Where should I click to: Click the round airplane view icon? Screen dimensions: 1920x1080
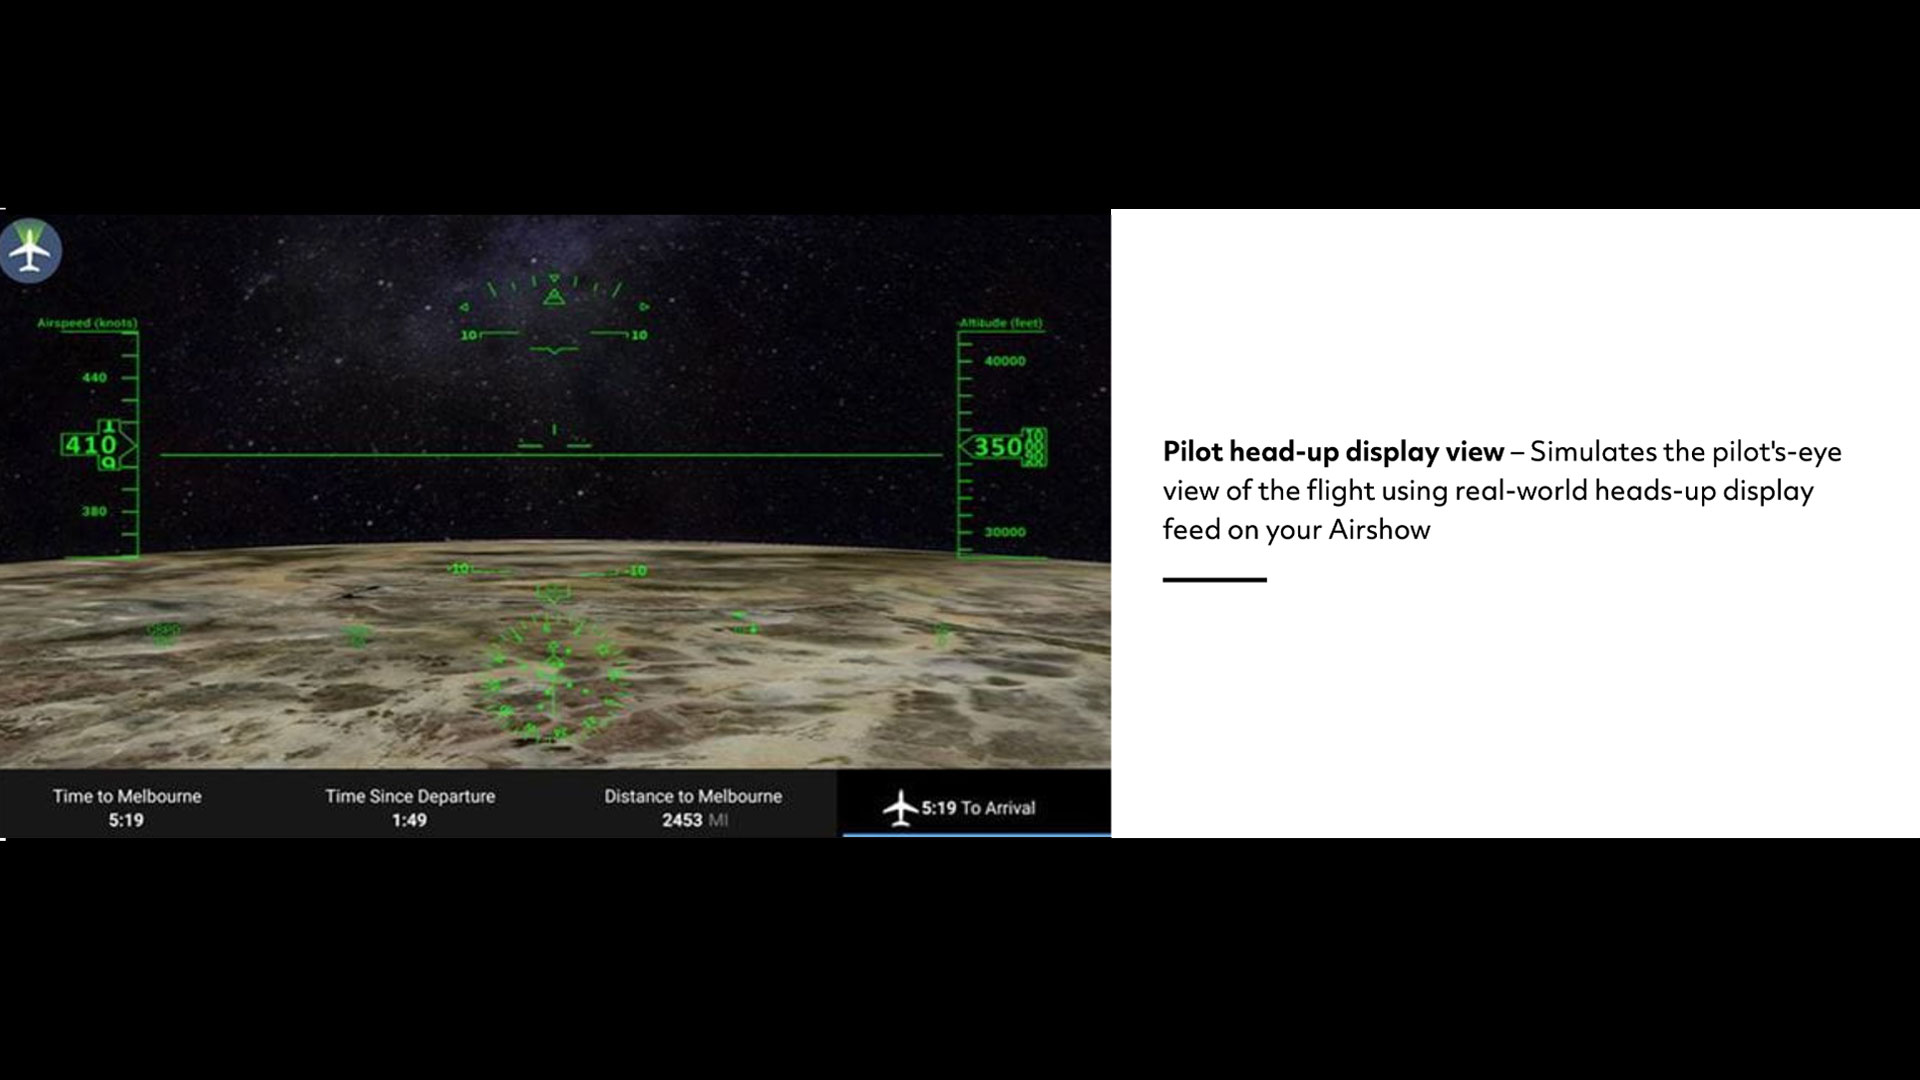pos(31,251)
